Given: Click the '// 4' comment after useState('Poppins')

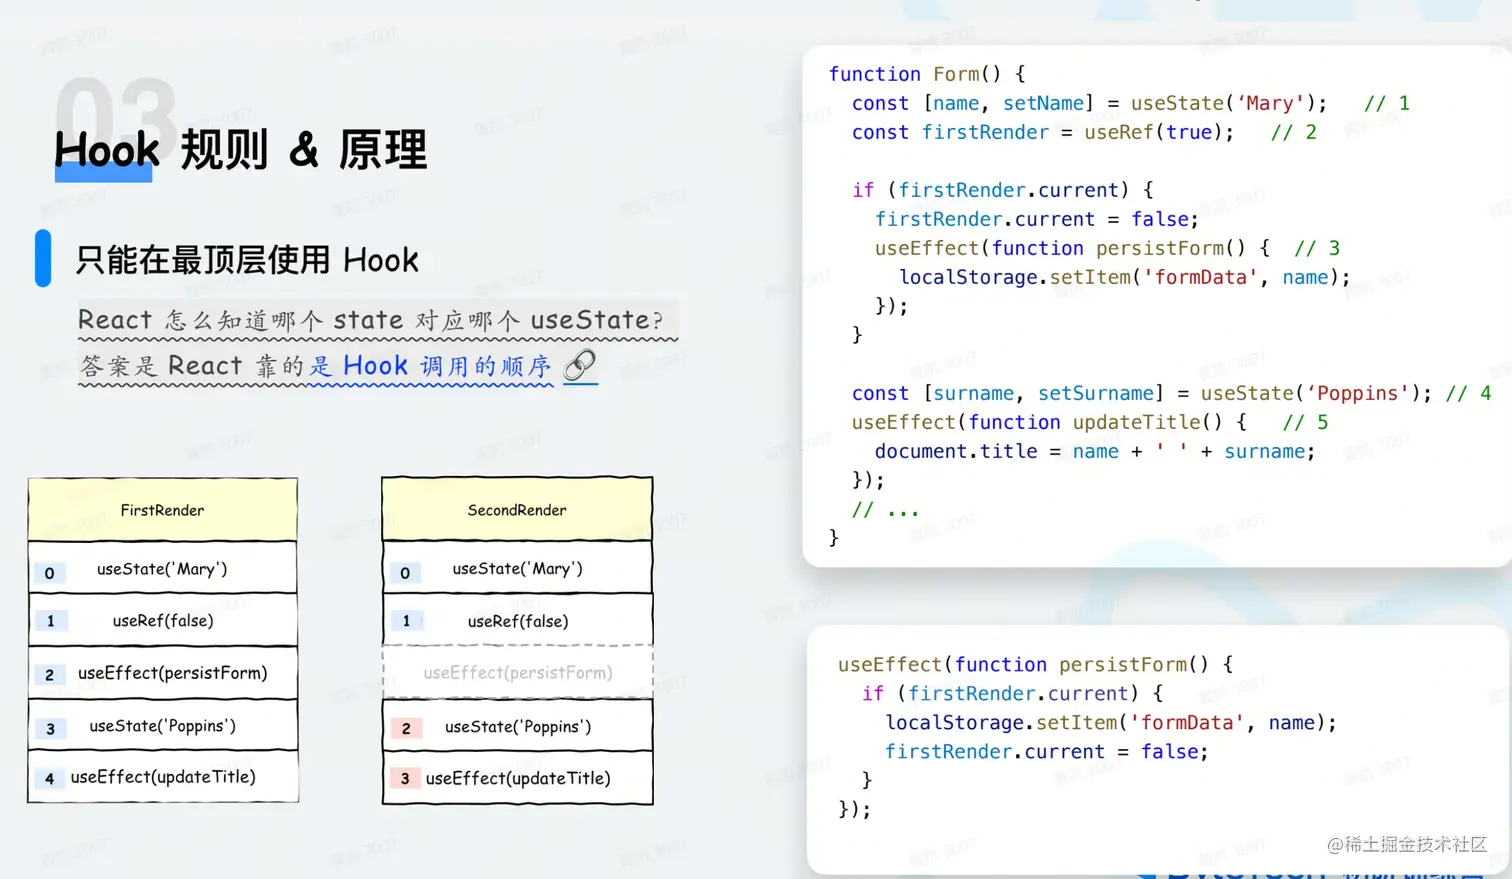Looking at the screenshot, I should coord(1468,393).
